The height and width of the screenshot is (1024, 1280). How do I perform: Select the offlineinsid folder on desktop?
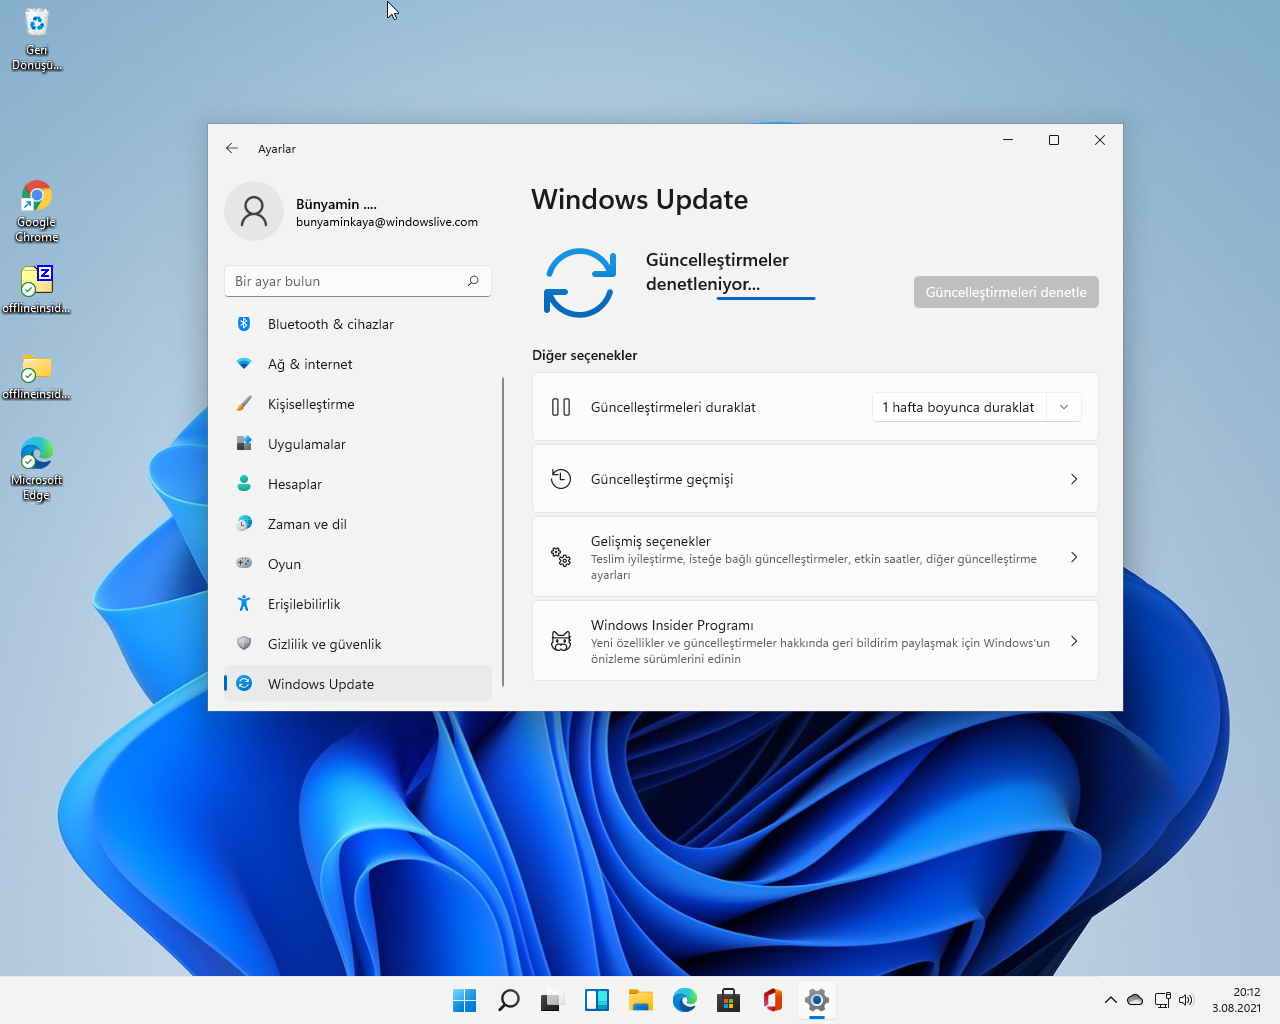[37, 376]
